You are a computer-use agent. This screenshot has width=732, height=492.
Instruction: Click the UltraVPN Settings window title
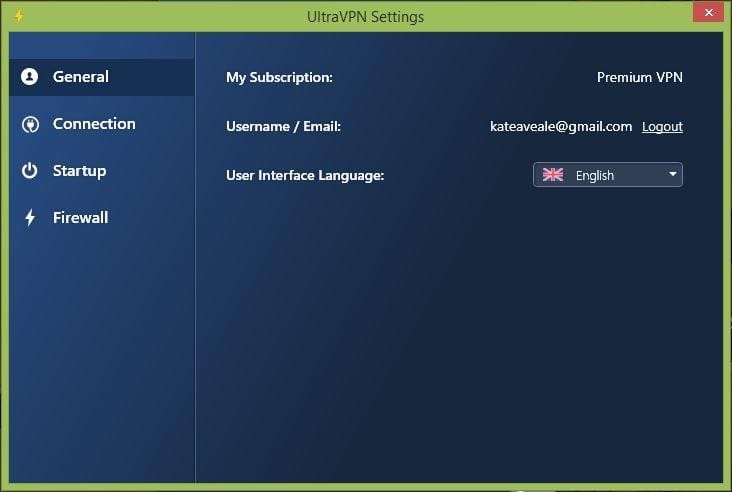click(366, 17)
